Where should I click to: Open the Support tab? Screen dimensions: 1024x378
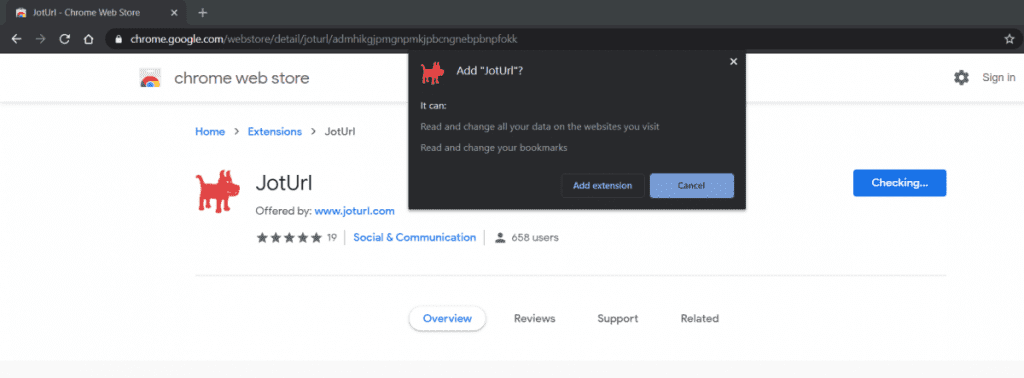point(618,319)
